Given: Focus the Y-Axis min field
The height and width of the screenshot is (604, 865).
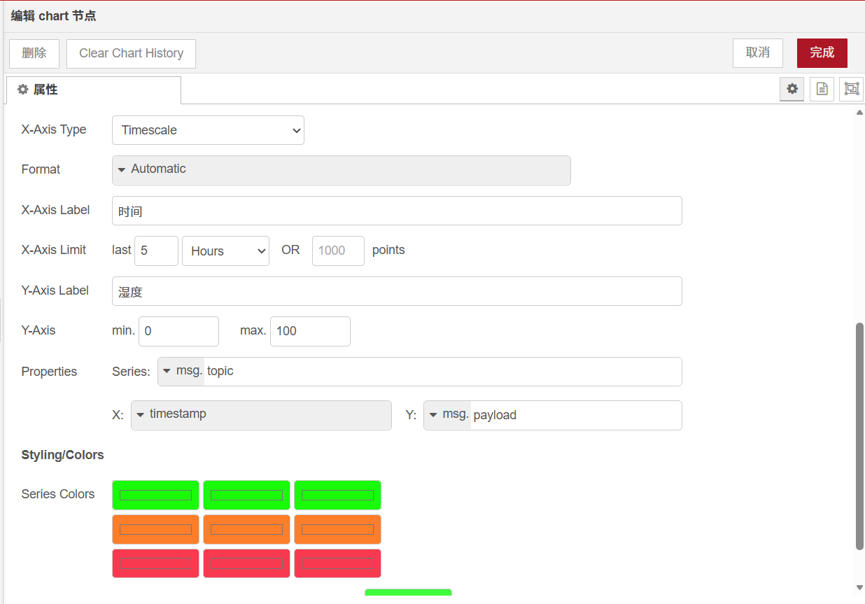Looking at the screenshot, I should (178, 331).
